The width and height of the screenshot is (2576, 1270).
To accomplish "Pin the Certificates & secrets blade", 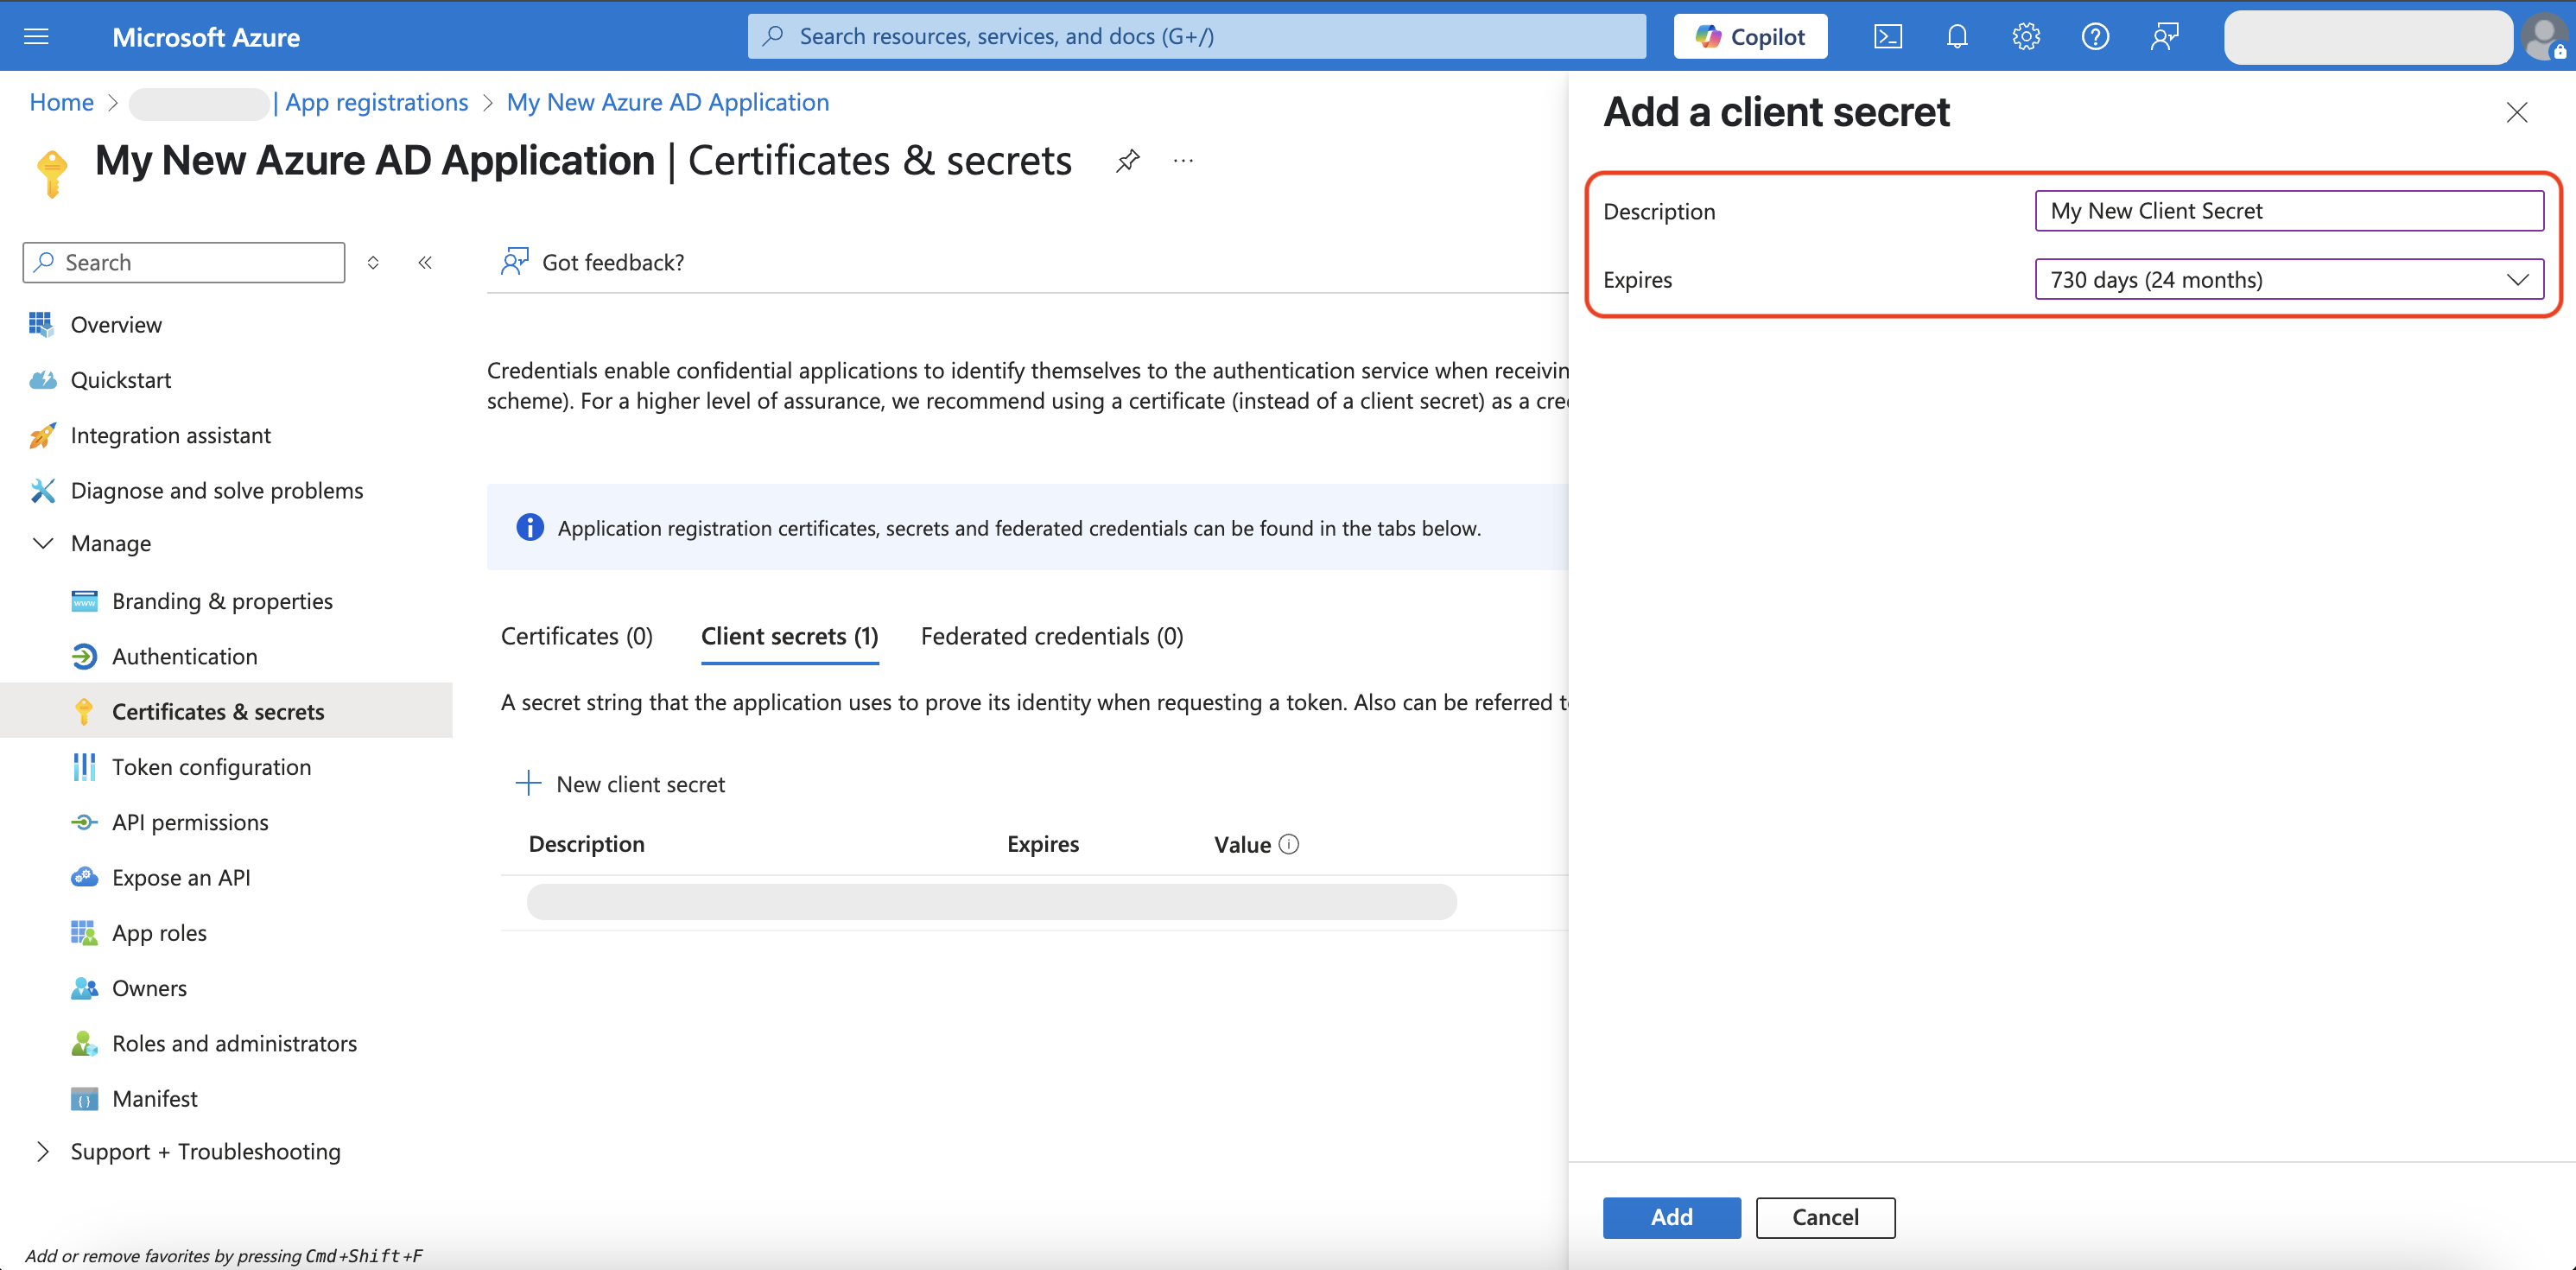I will point(1128,160).
